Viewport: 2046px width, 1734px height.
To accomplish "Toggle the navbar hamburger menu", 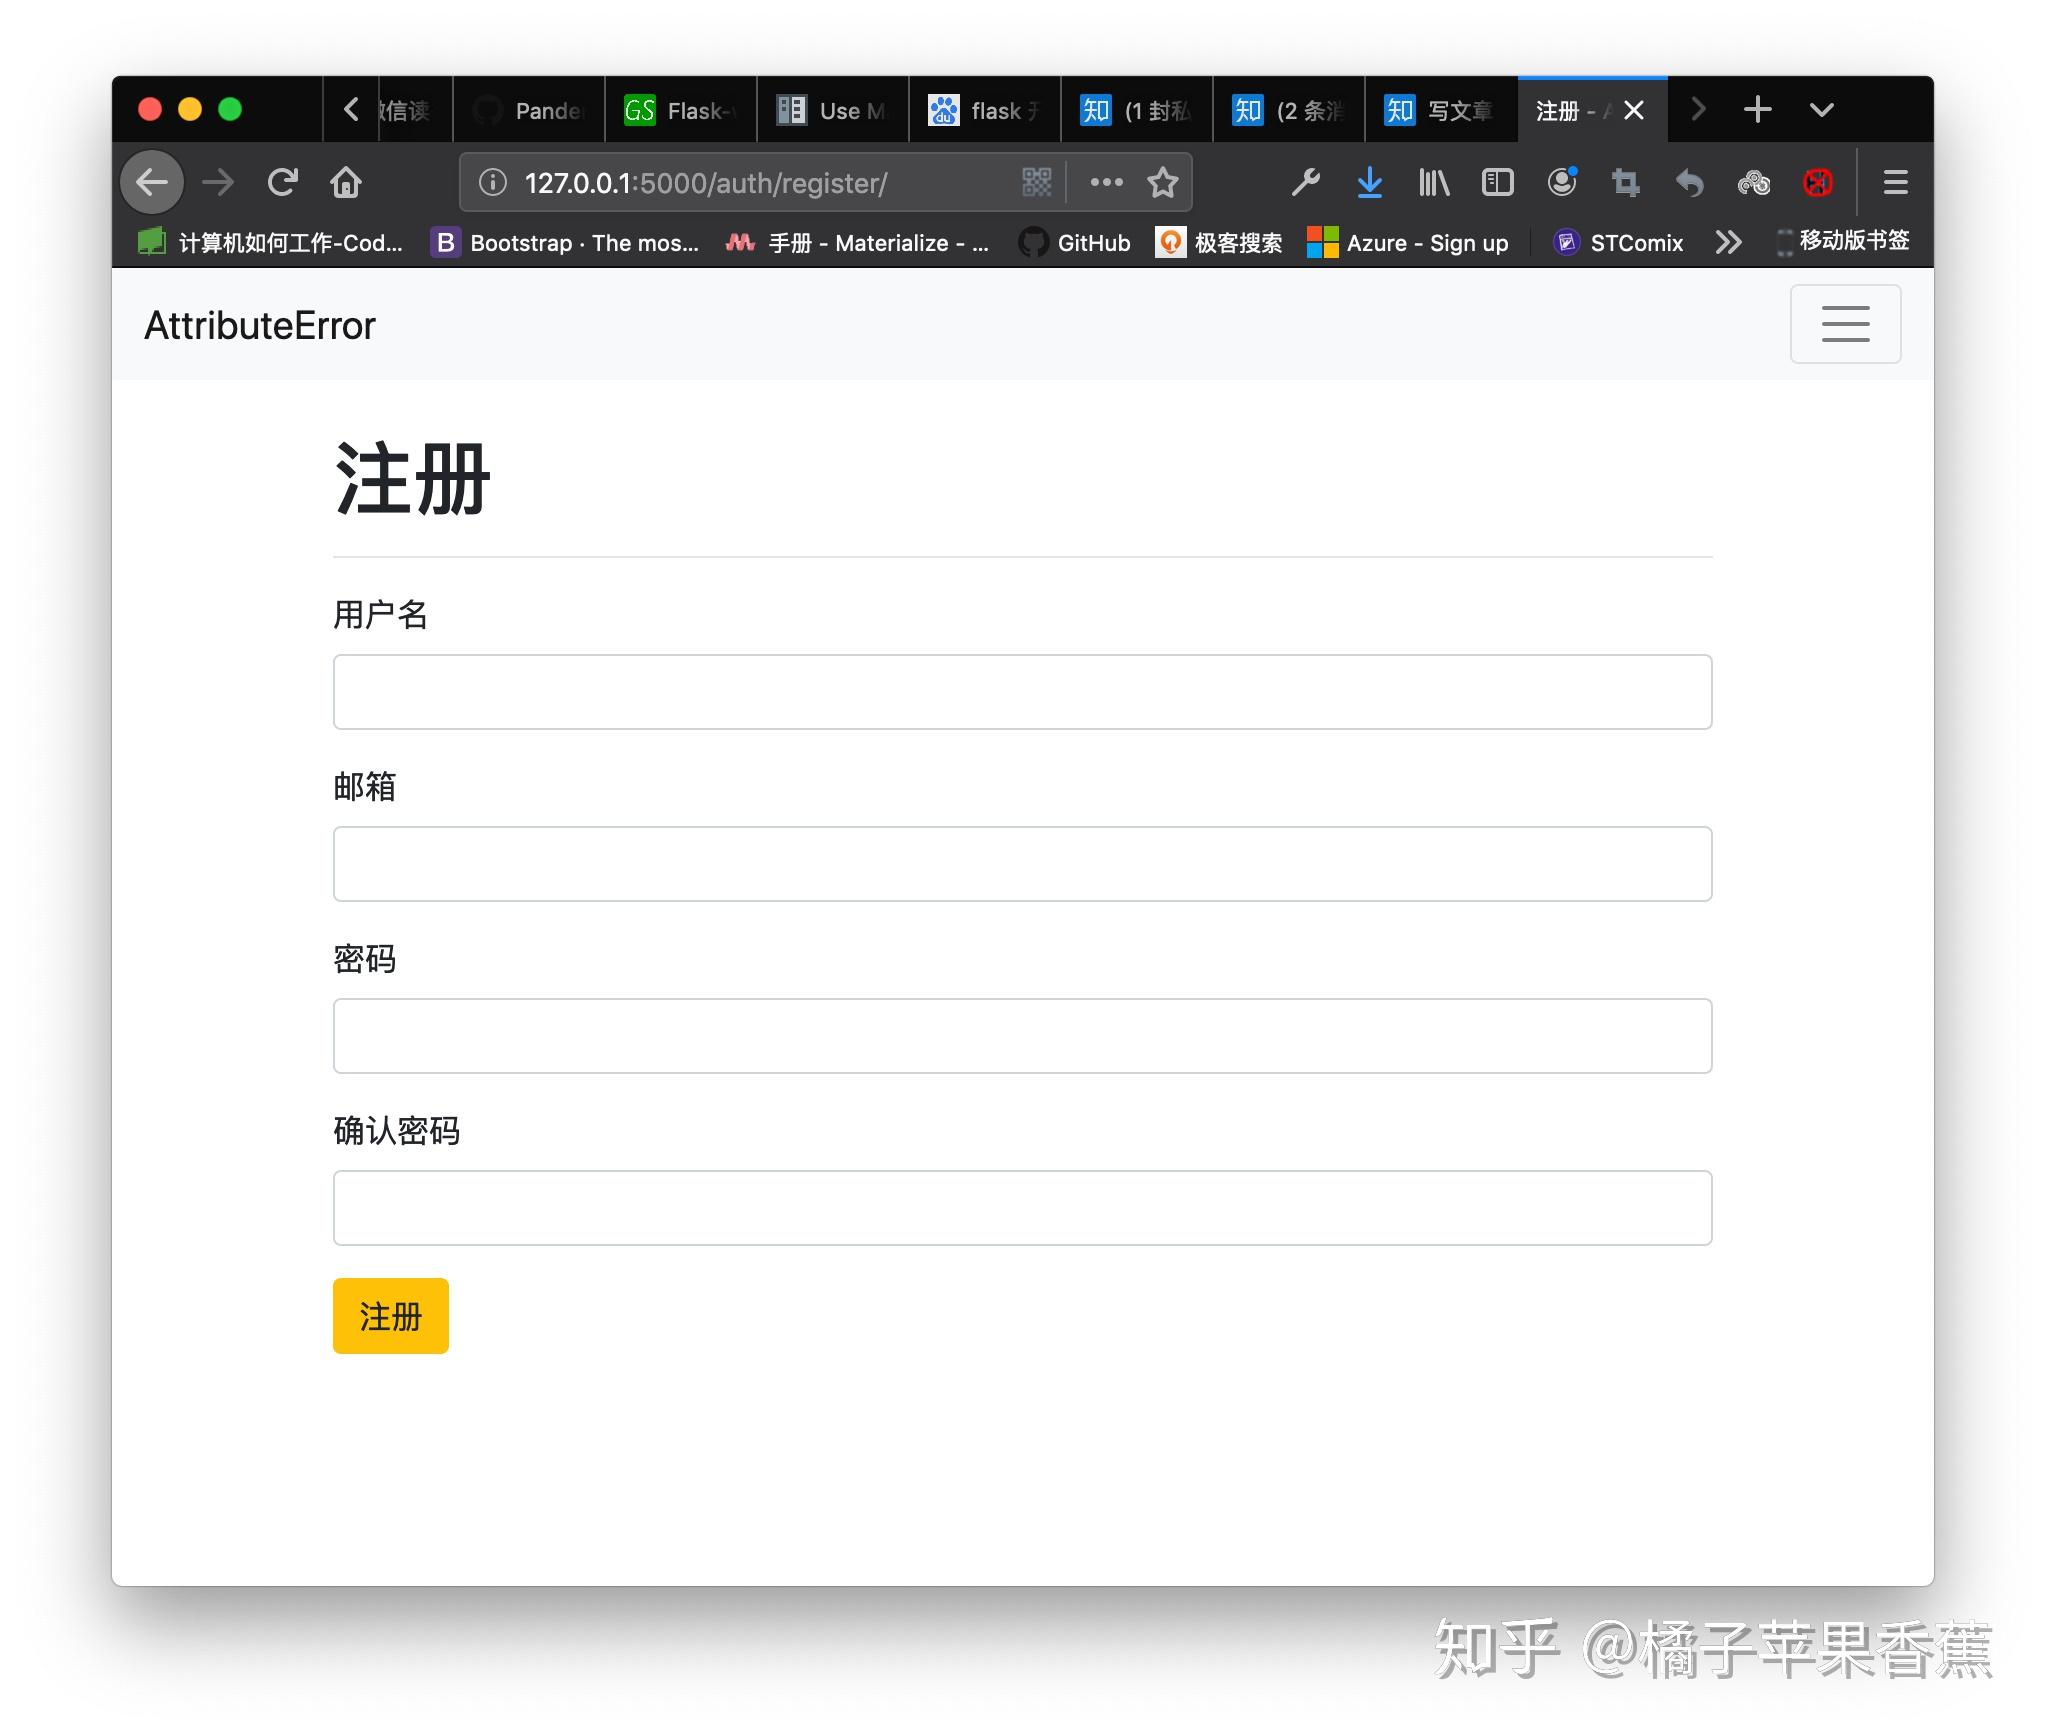I will pyautogui.click(x=1844, y=324).
